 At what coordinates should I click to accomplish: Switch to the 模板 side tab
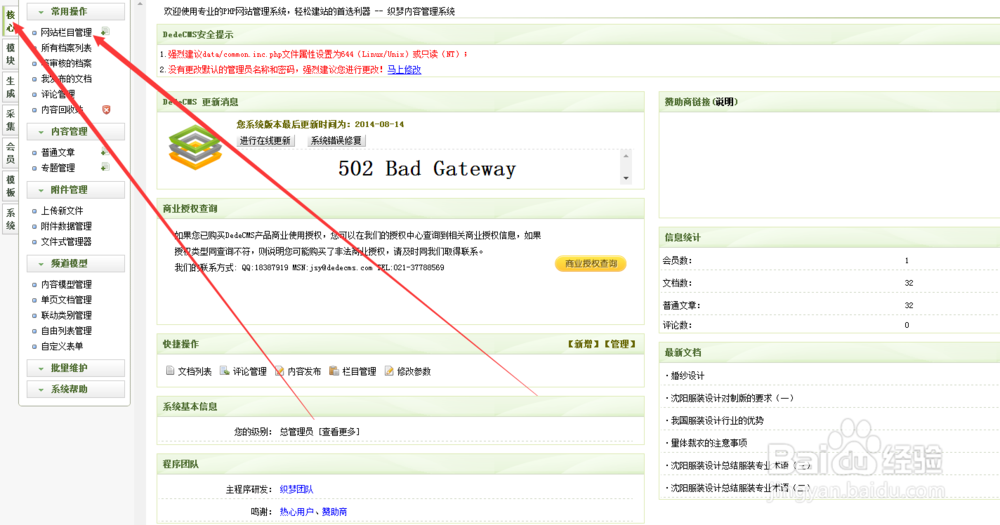click(10, 186)
